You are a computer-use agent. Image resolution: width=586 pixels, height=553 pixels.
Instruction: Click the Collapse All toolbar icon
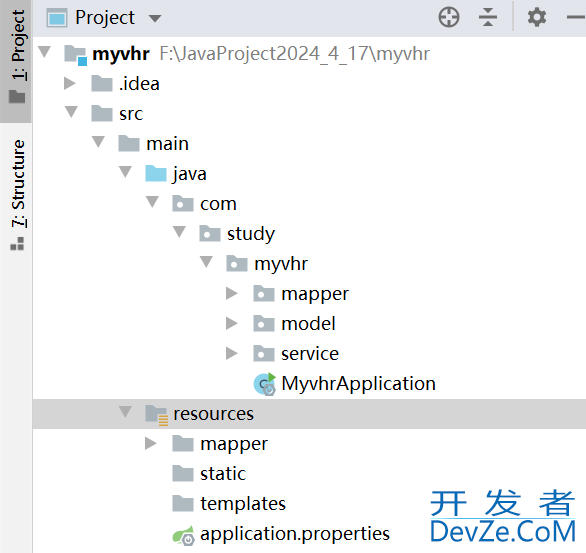[488, 18]
